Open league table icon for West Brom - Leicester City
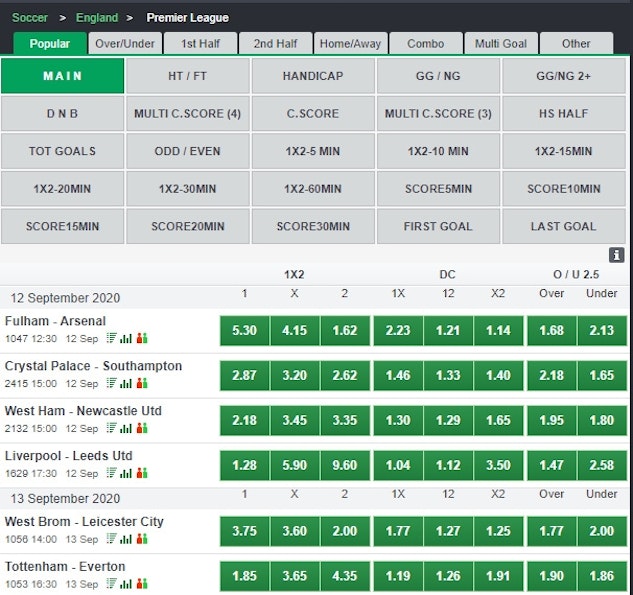This screenshot has width=633, height=595. tap(112, 538)
